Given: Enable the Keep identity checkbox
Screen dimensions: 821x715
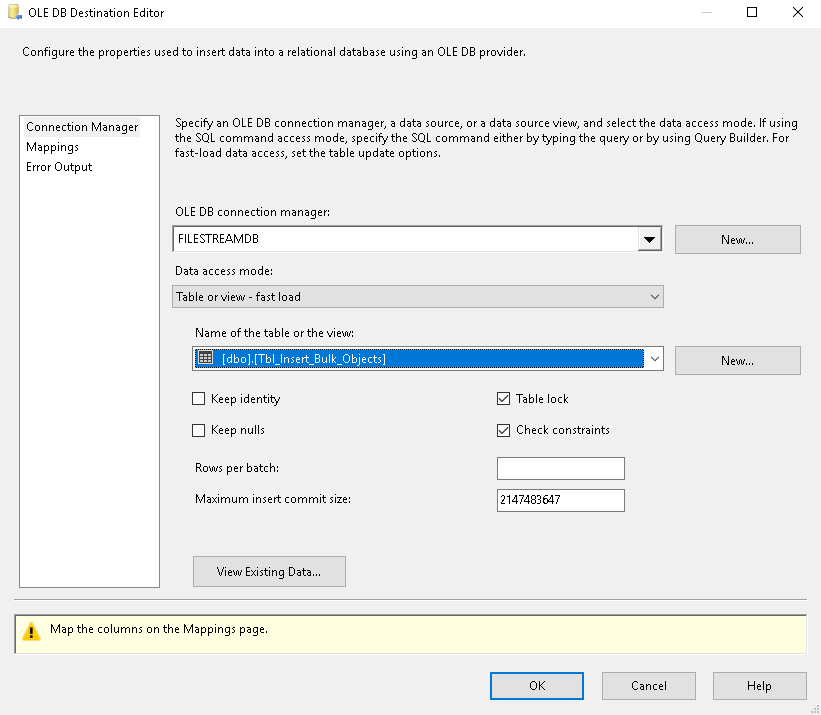Looking at the screenshot, I should click(x=198, y=399).
